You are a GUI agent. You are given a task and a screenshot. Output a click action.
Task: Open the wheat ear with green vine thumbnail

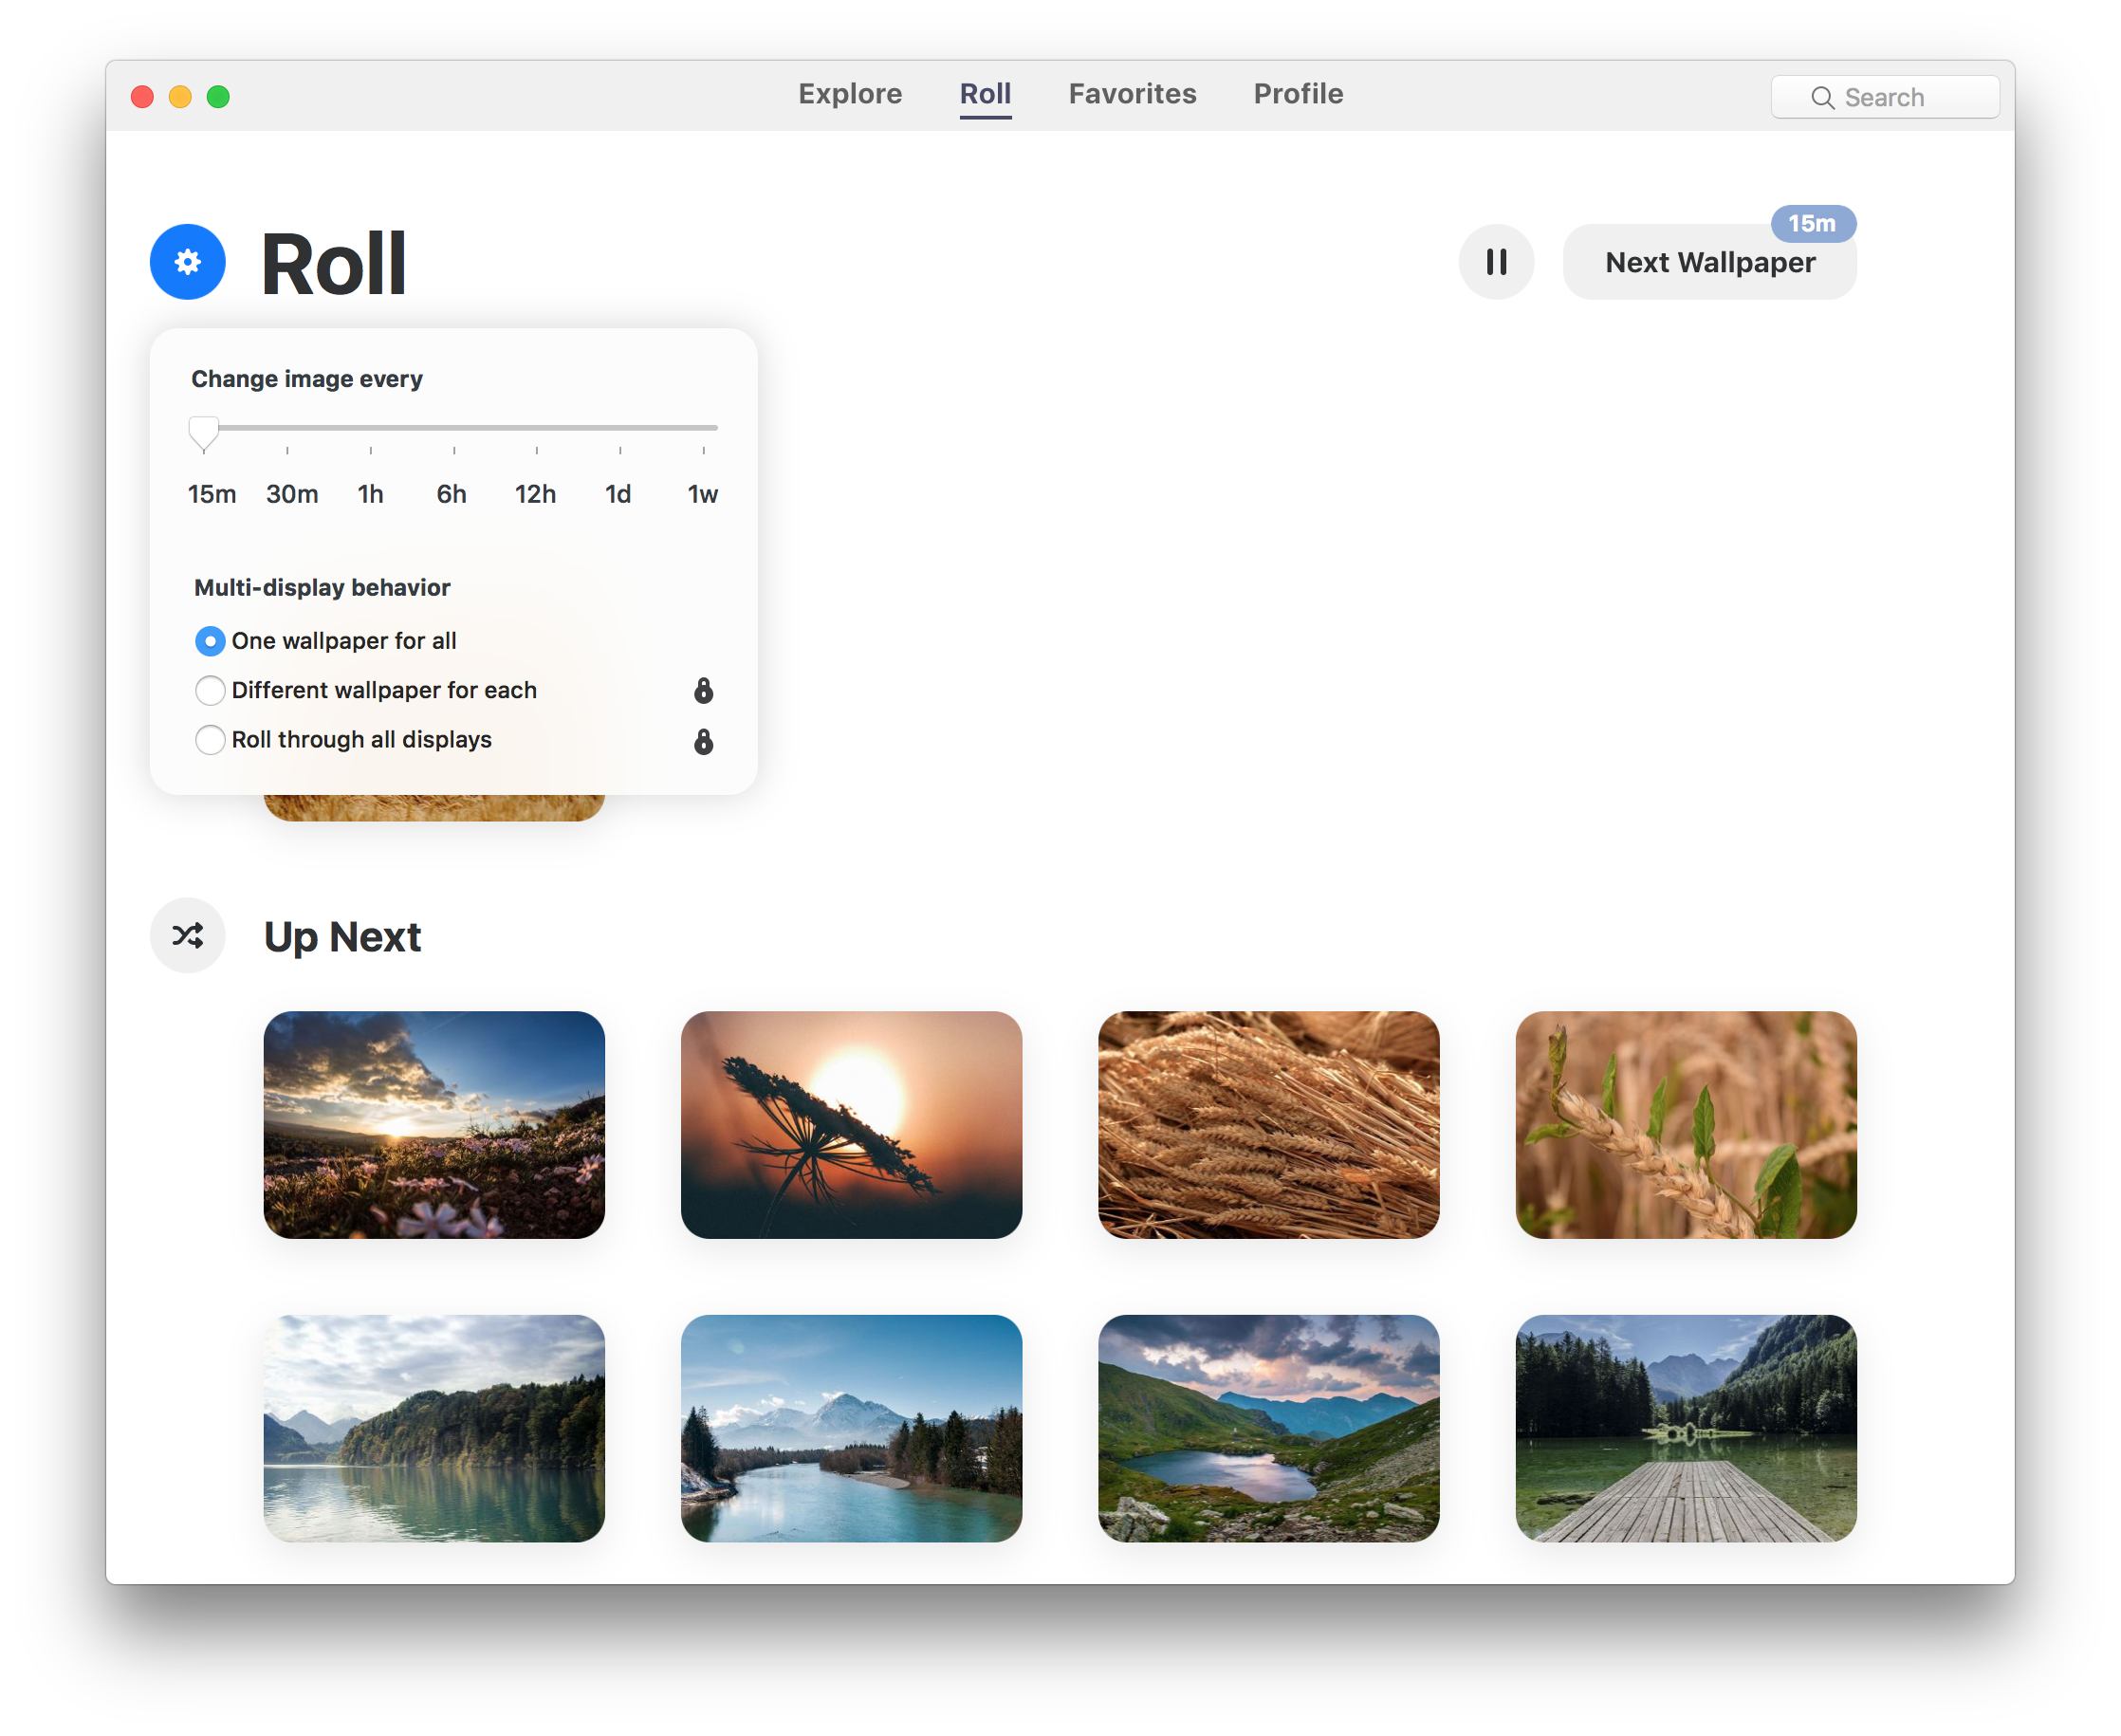point(1686,1125)
